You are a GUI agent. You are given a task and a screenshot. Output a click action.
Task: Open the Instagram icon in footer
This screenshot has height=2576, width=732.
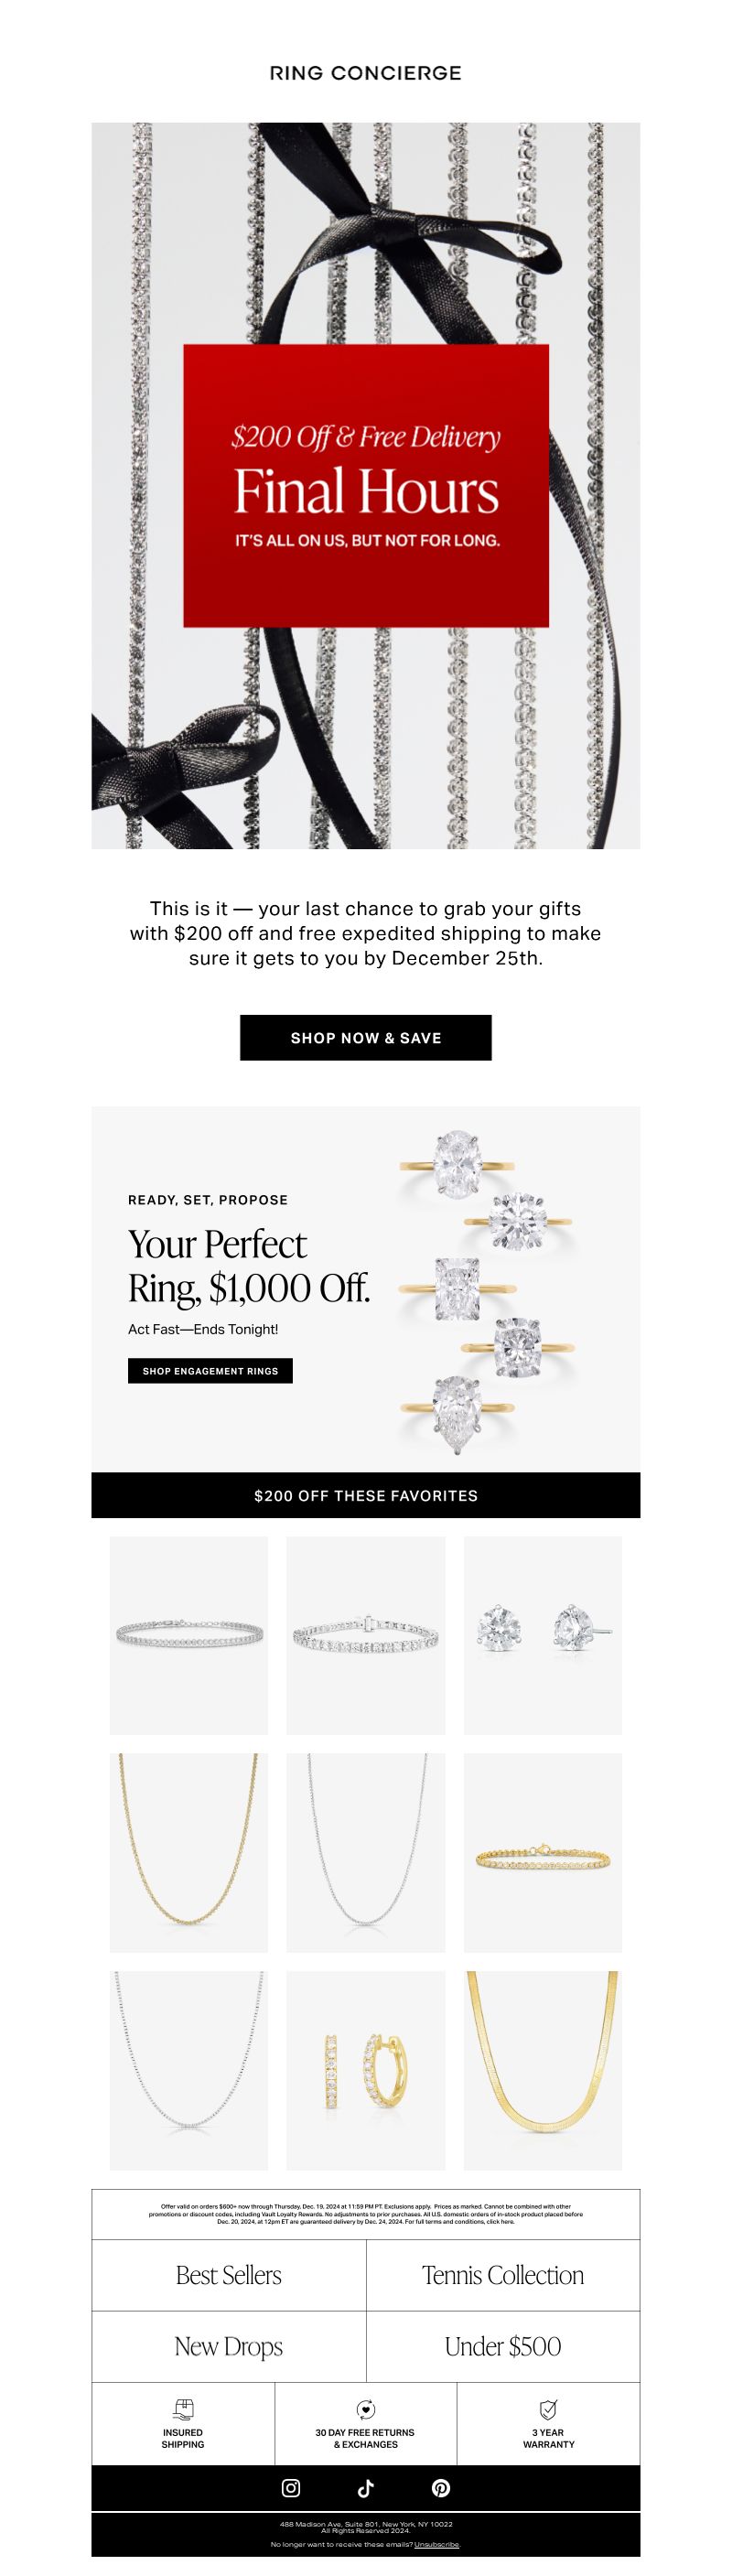[x=290, y=2487]
